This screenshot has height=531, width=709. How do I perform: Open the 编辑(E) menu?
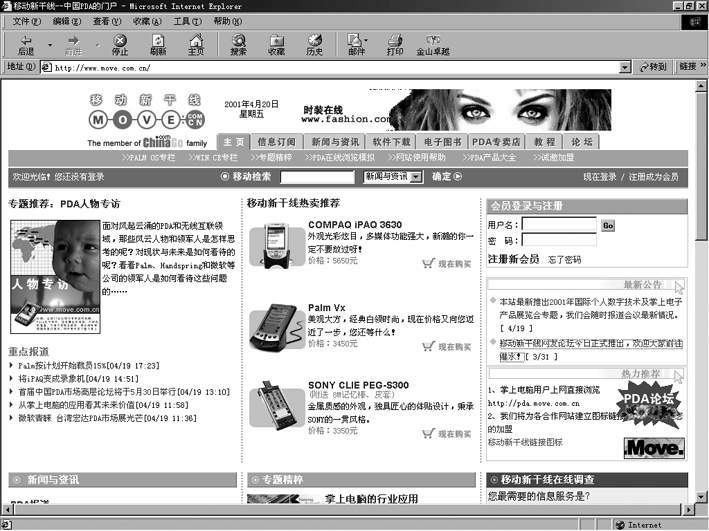(x=67, y=21)
